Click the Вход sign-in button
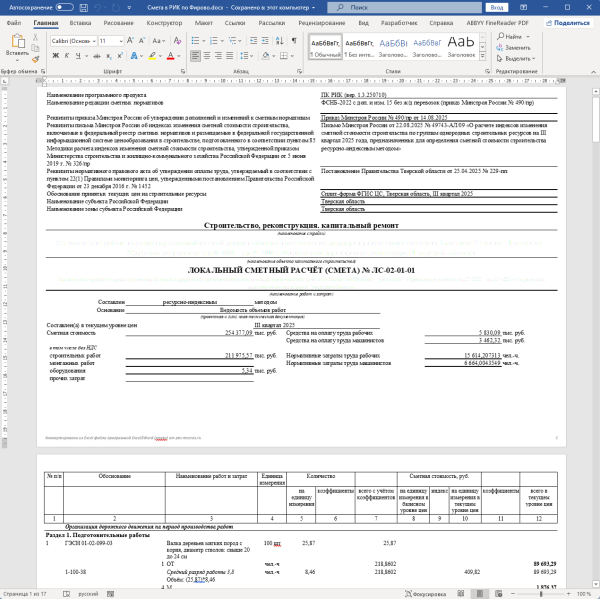The image size is (600, 599). tap(497, 7)
